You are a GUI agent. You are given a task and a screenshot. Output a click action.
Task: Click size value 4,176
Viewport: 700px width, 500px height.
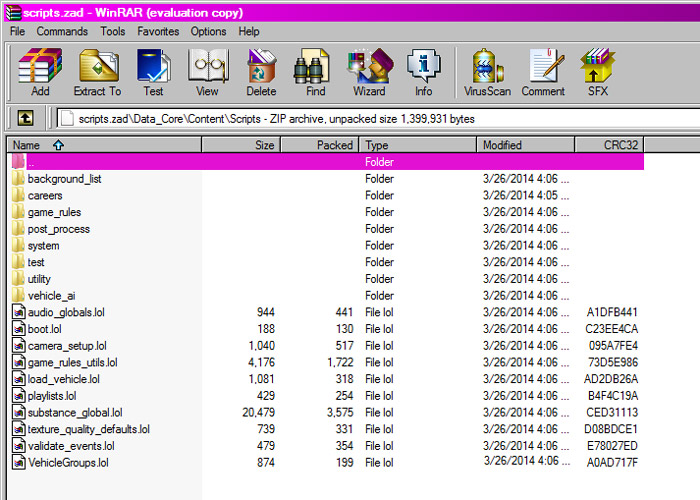pos(262,362)
